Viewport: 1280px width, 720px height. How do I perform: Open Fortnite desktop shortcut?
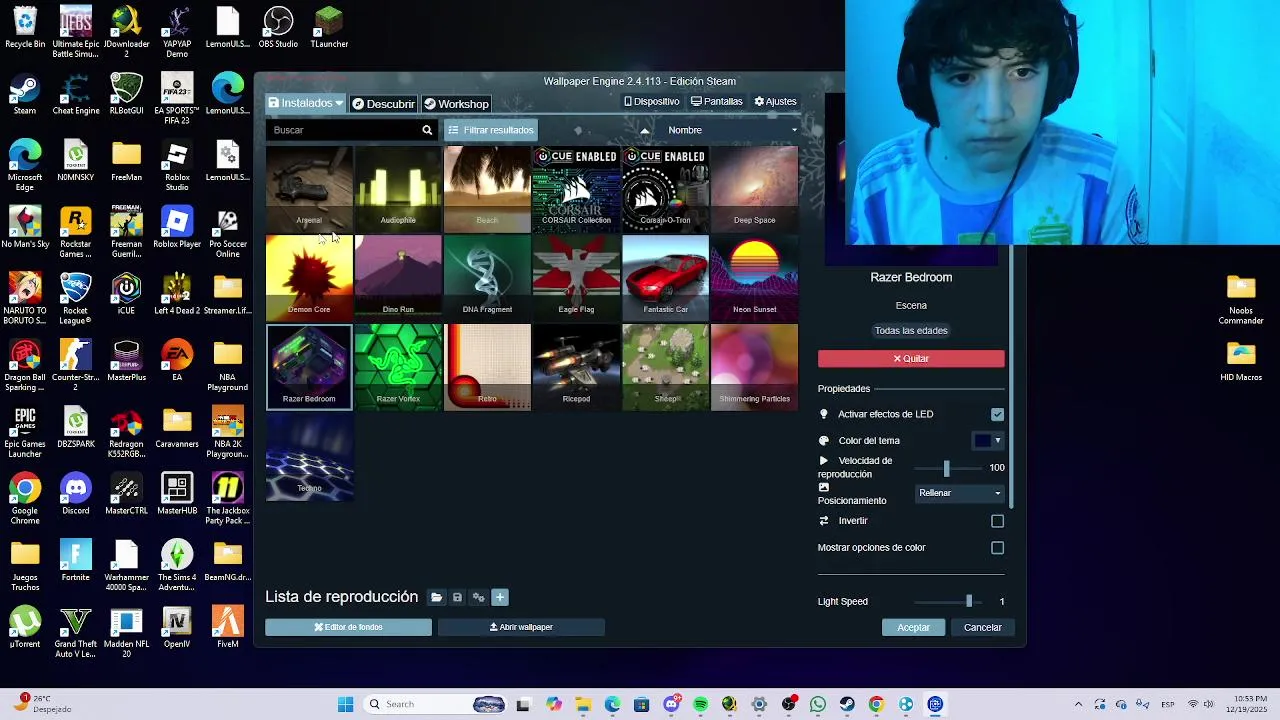click(x=76, y=561)
